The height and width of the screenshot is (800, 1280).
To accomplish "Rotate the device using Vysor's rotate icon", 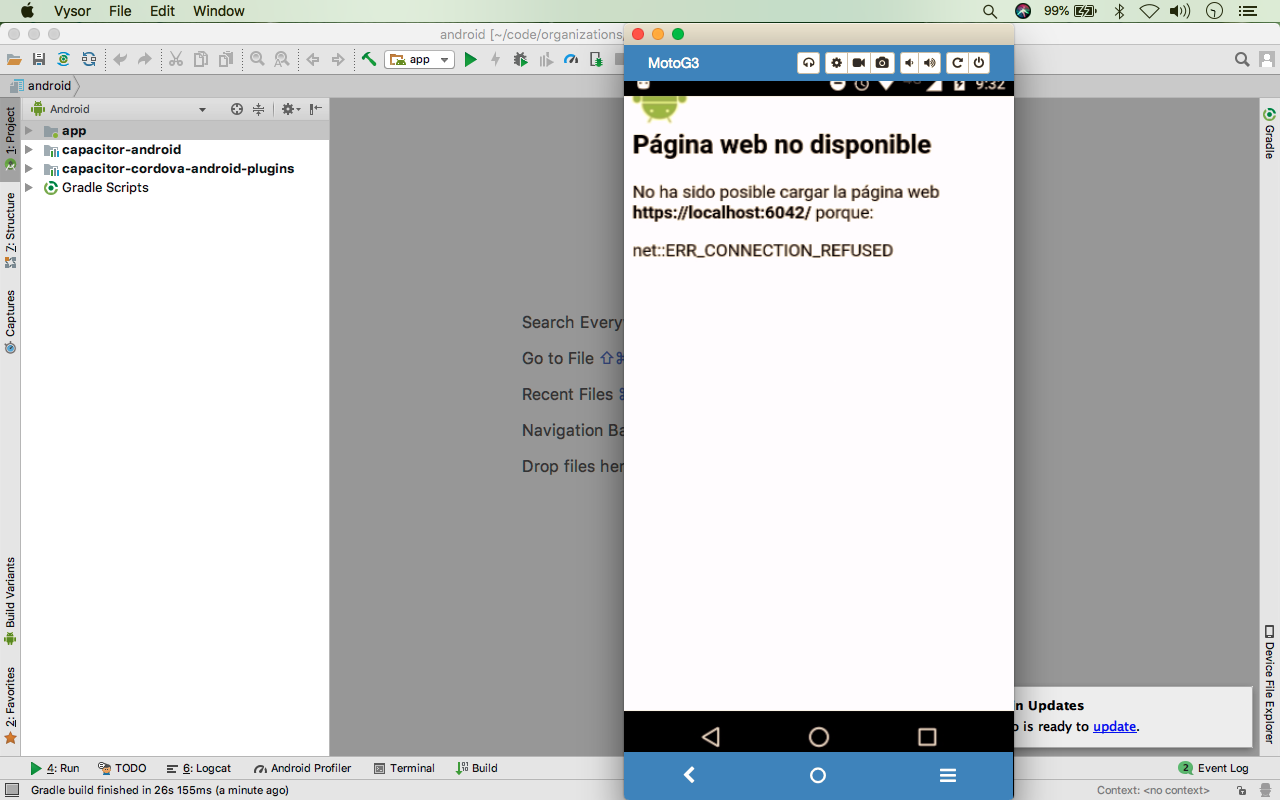I will (x=957, y=62).
